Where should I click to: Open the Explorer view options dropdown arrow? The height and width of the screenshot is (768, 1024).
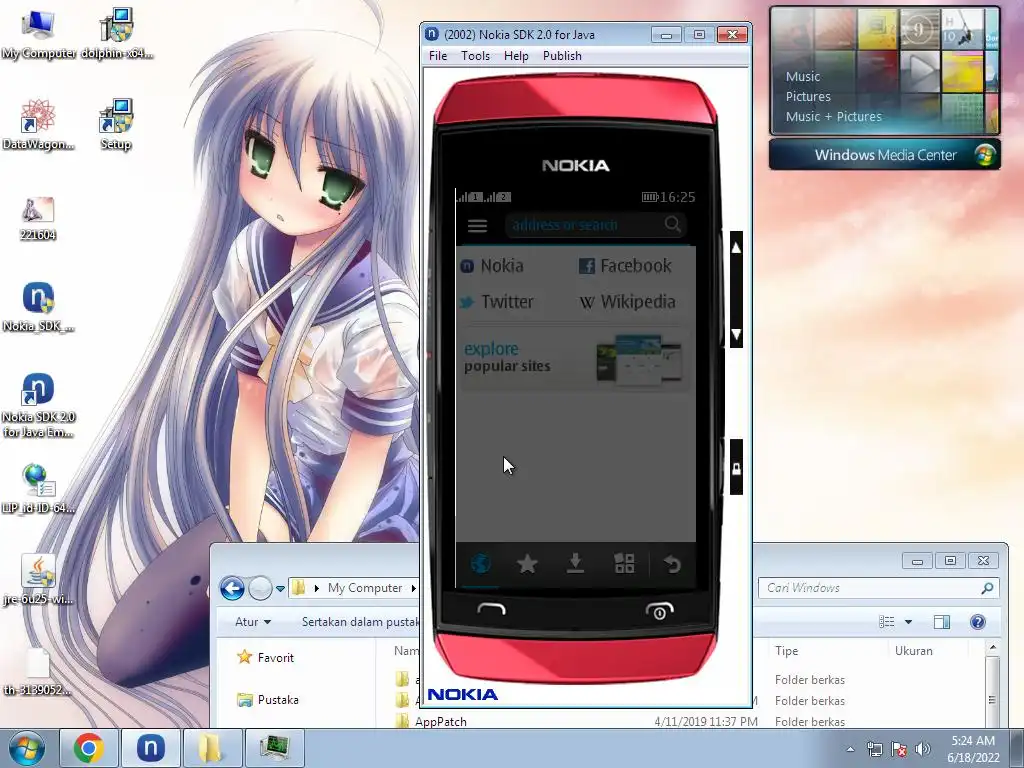coord(908,622)
